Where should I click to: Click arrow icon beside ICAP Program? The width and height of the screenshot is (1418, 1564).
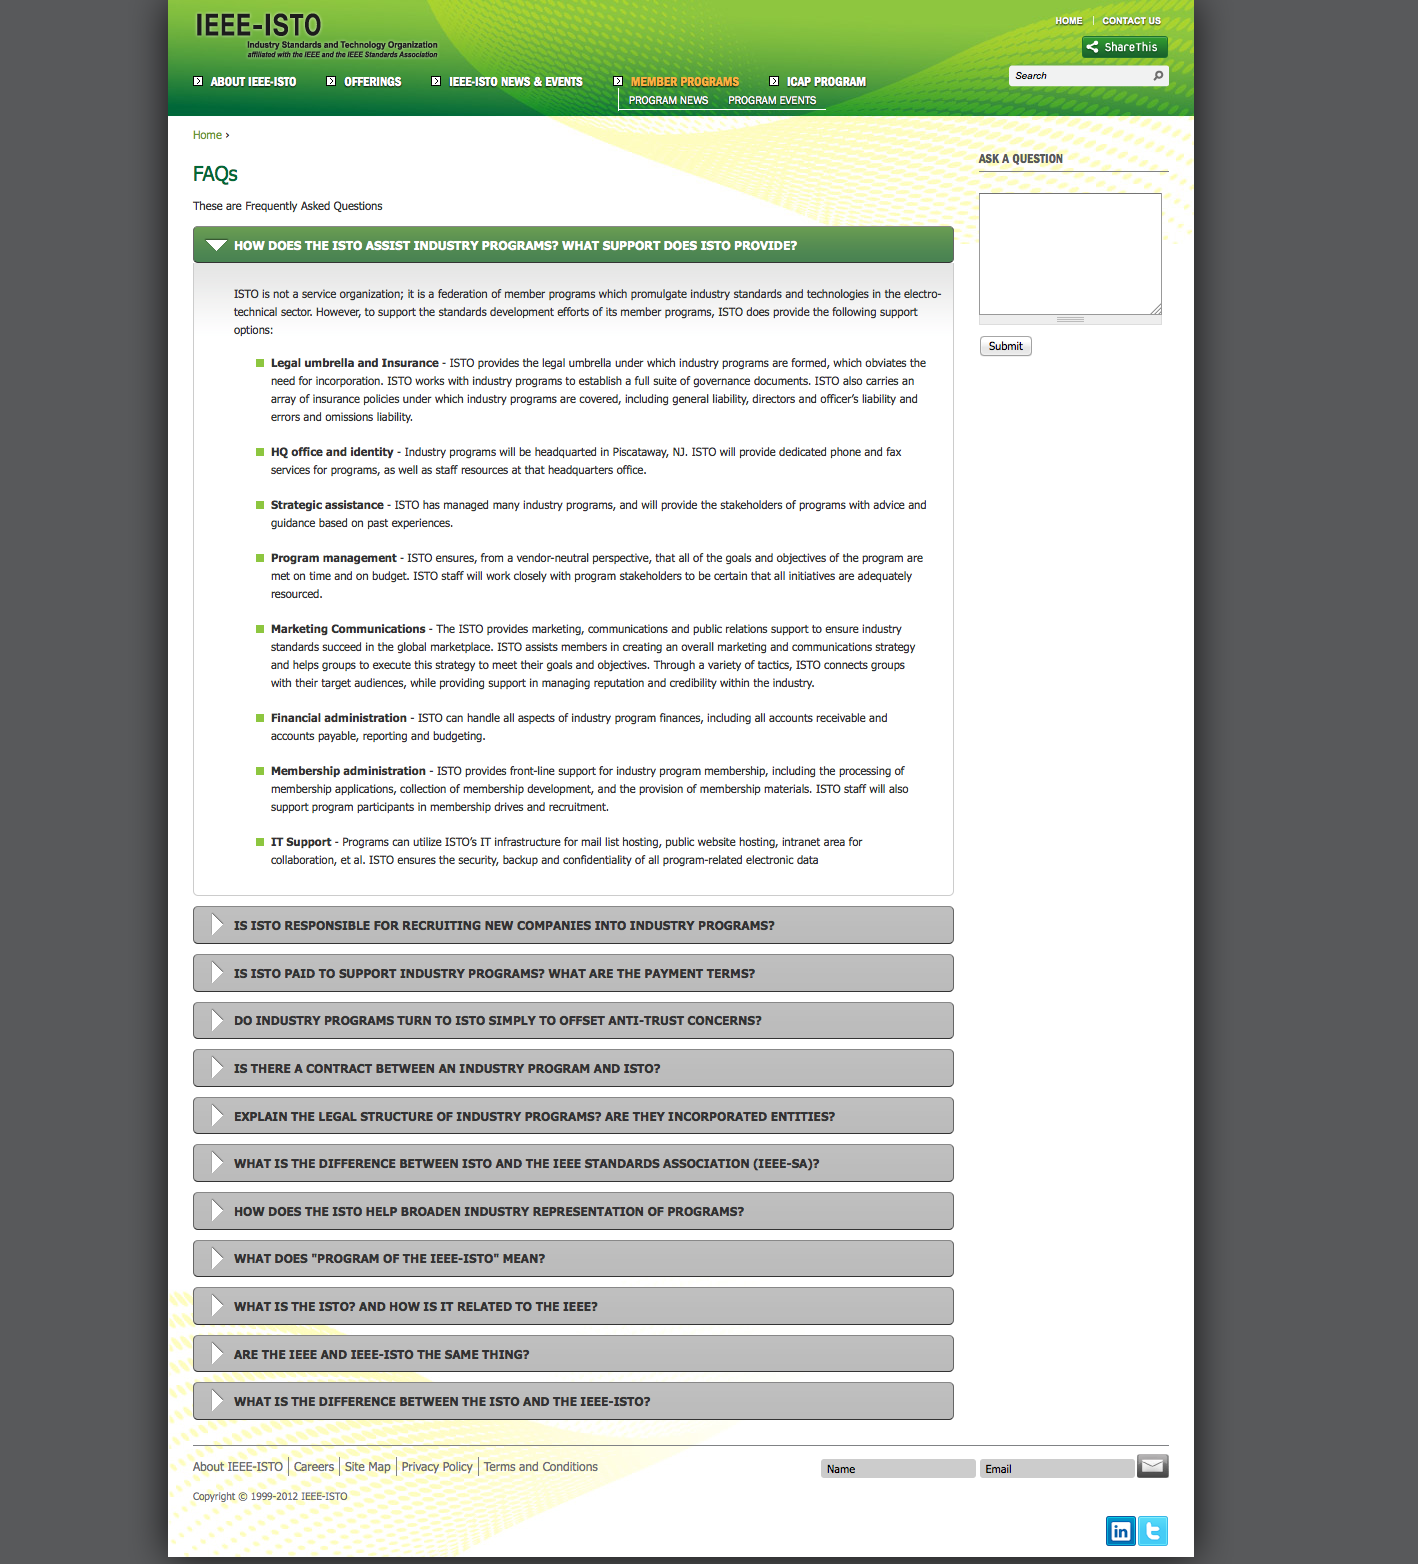(774, 81)
